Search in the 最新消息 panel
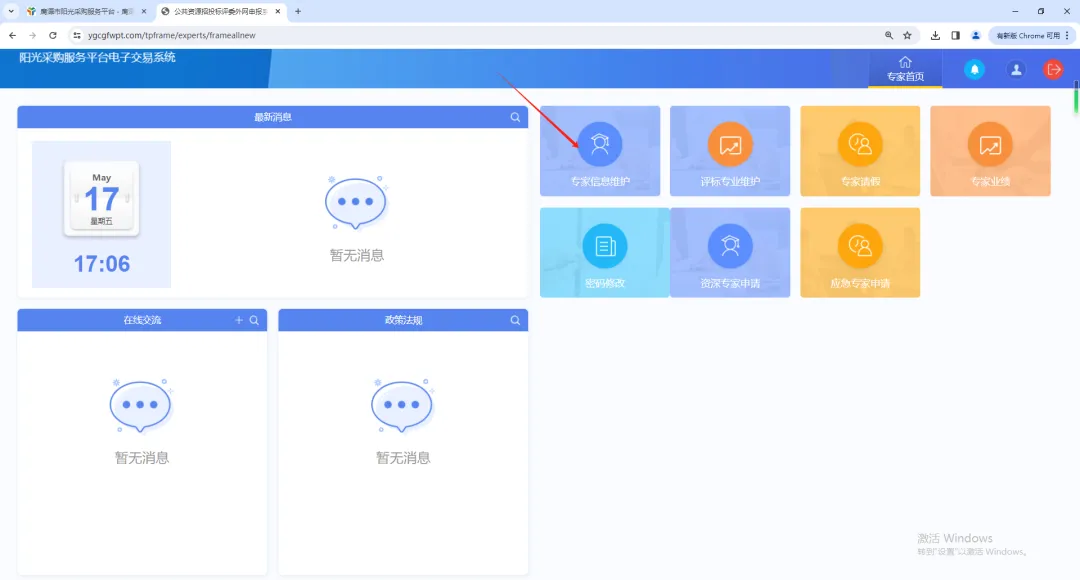The width and height of the screenshot is (1080, 580). [x=515, y=117]
